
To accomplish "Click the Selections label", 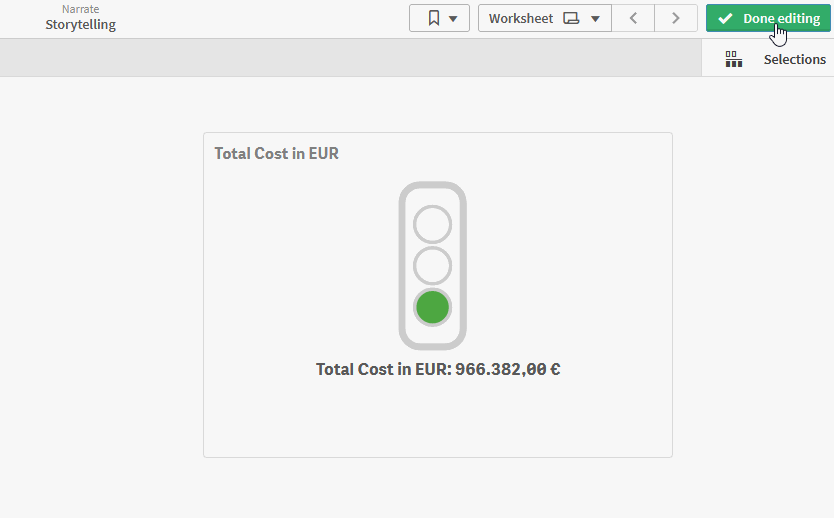I will [x=795, y=59].
